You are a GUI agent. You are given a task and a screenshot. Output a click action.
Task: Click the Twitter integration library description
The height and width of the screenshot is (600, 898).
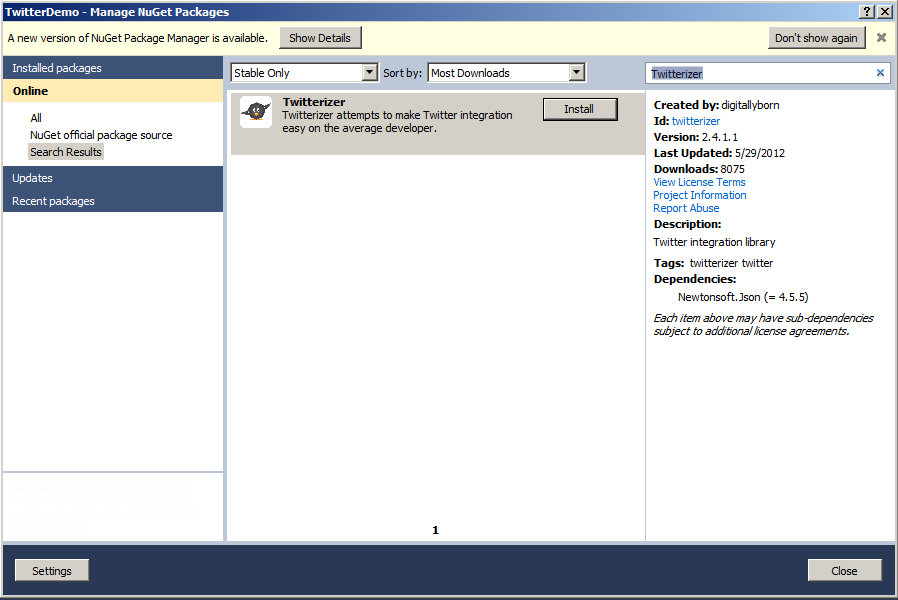pyautogui.click(x=714, y=242)
